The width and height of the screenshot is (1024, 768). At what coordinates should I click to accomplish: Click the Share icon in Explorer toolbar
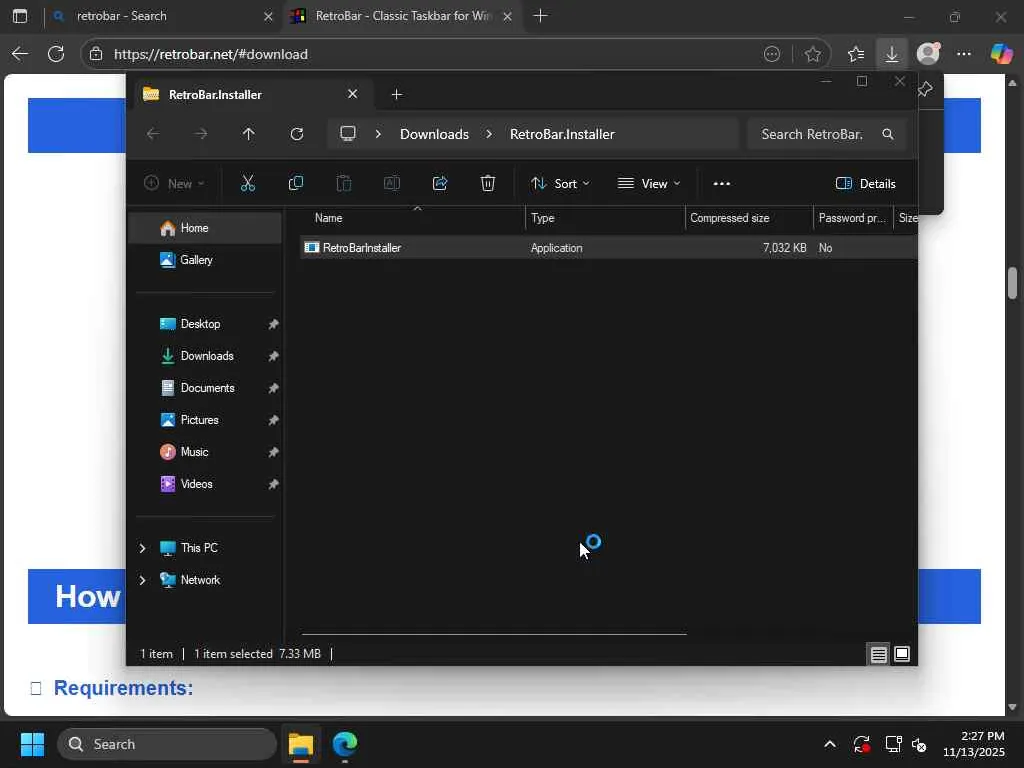[x=440, y=184]
